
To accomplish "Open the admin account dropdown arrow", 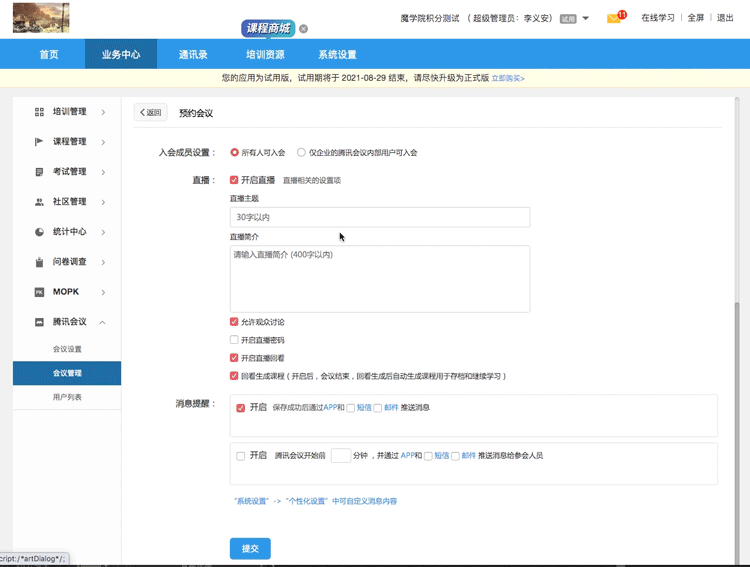I will [x=586, y=18].
